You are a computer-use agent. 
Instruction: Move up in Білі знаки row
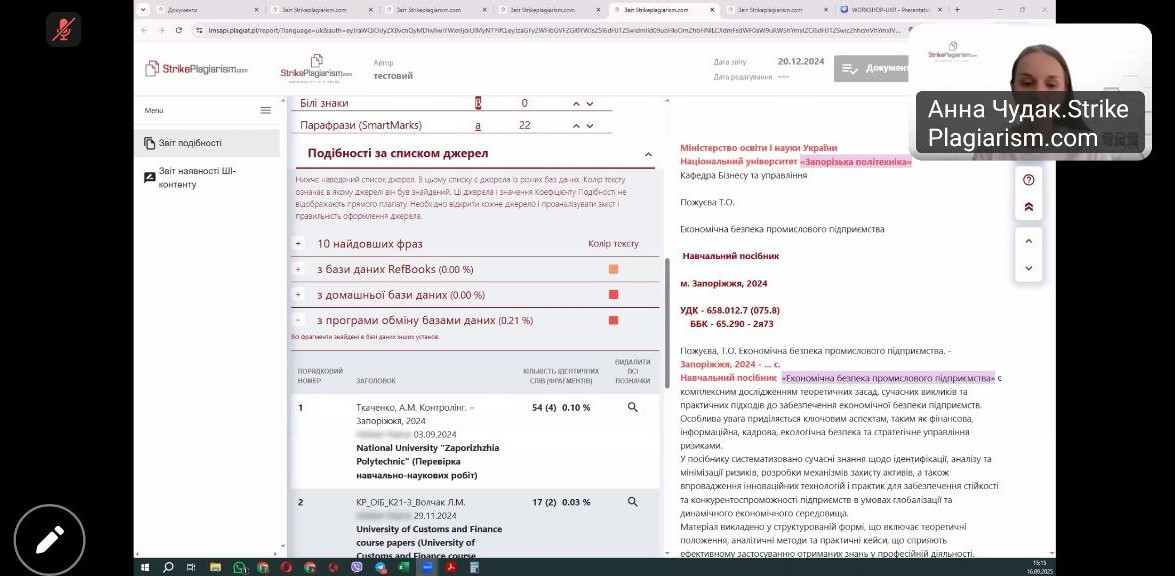point(576,103)
